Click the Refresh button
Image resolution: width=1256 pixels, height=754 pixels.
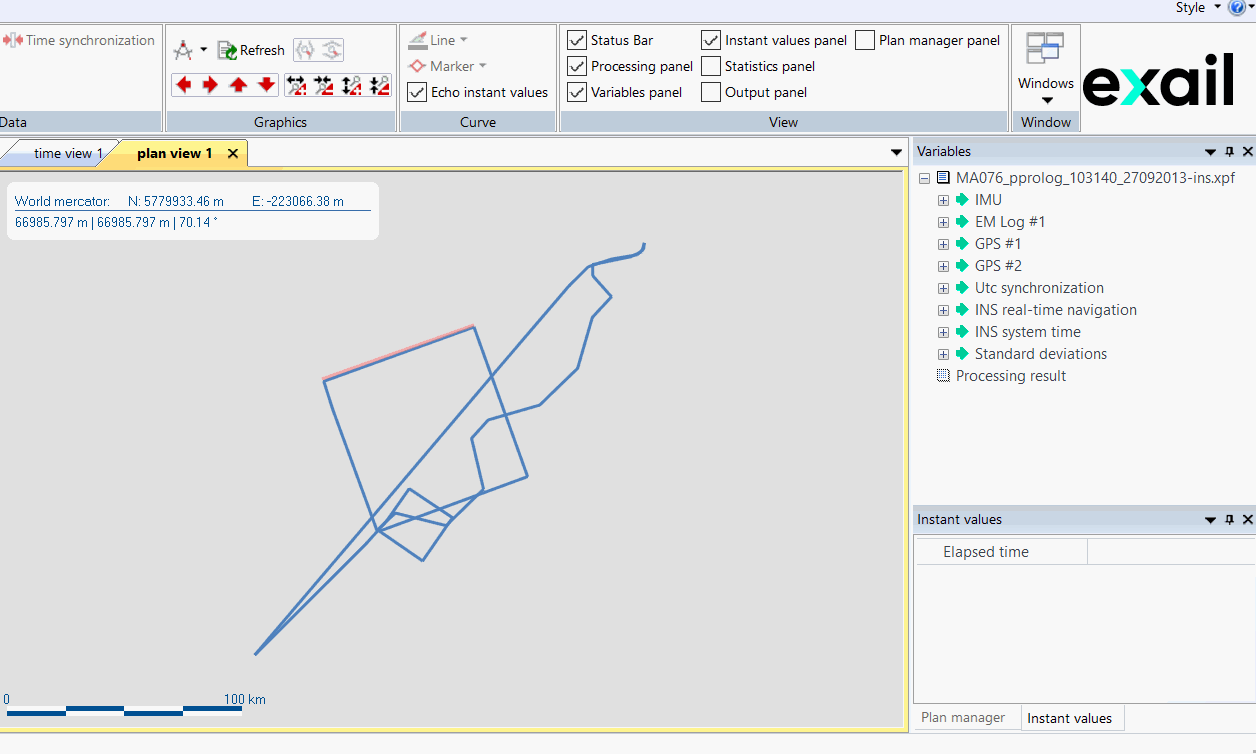coord(251,50)
